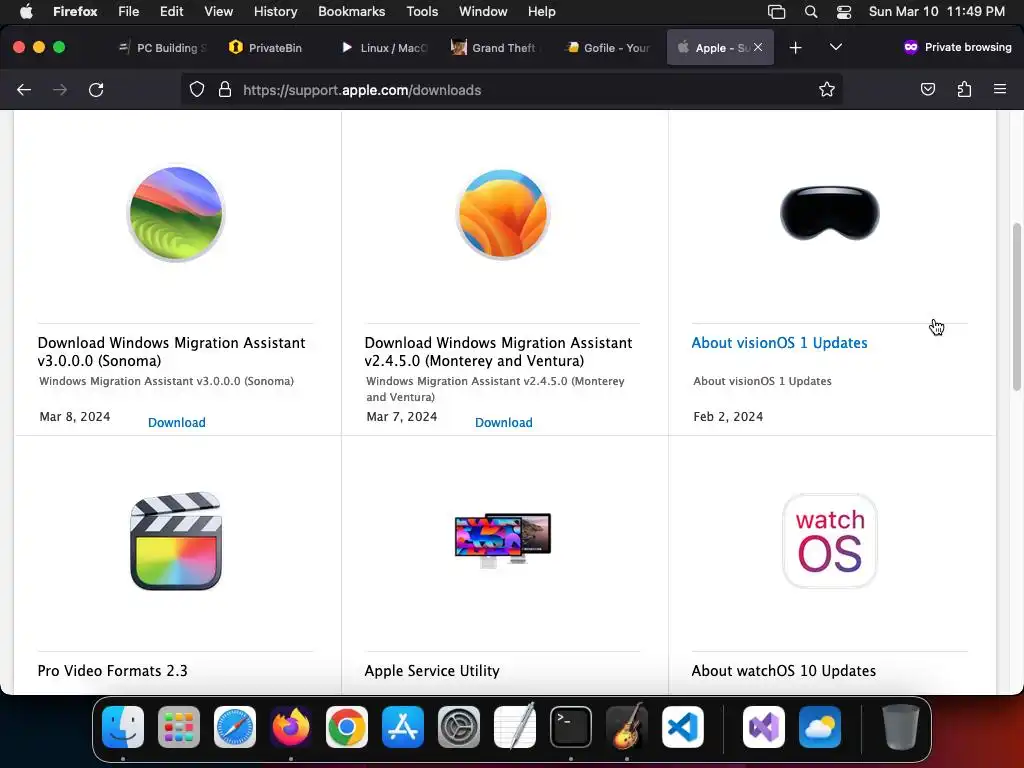Open the cloud weather app in Dock
The width and height of the screenshot is (1024, 768).
tap(820, 727)
